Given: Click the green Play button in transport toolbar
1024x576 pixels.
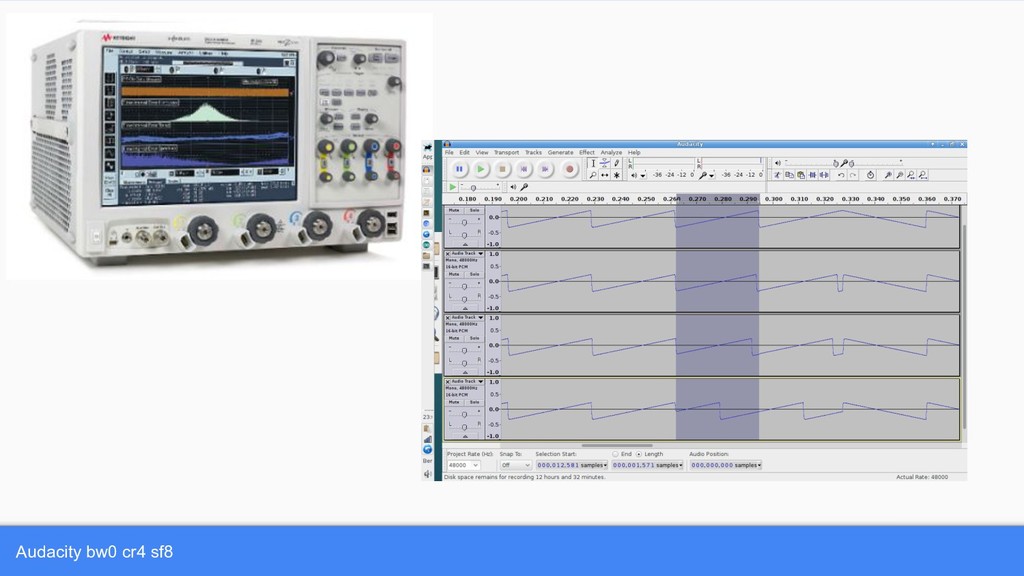Looking at the screenshot, I should (481, 169).
